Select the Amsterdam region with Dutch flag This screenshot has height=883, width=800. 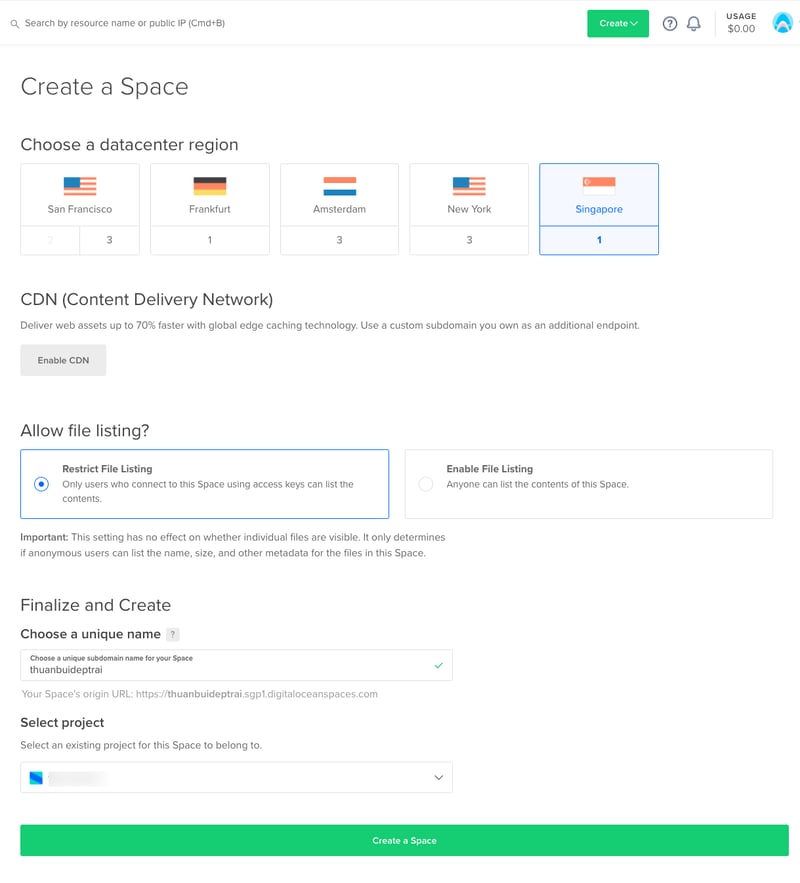[339, 194]
